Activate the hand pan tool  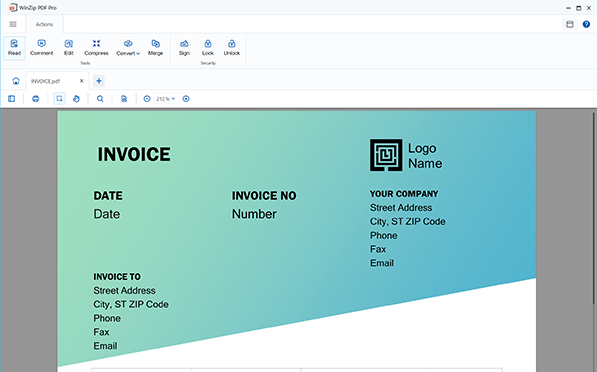(76, 99)
